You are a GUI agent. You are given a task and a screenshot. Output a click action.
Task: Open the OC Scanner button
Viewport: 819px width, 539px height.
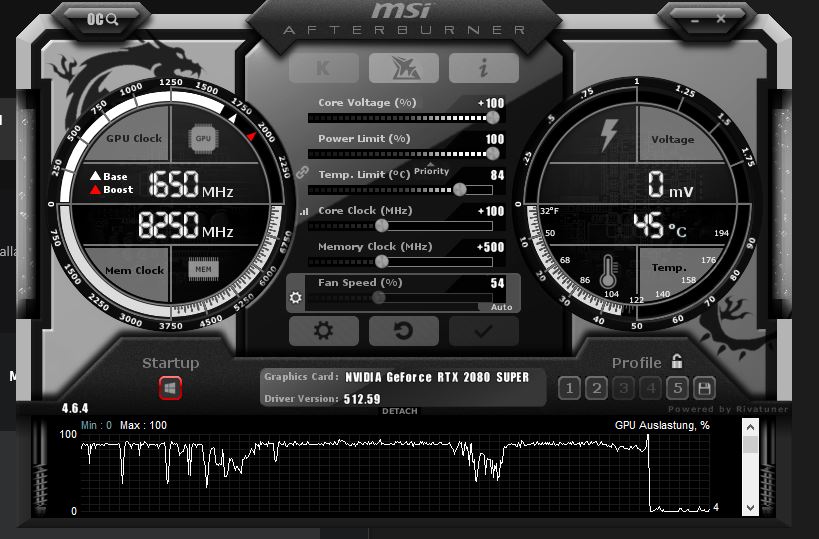(x=102, y=20)
